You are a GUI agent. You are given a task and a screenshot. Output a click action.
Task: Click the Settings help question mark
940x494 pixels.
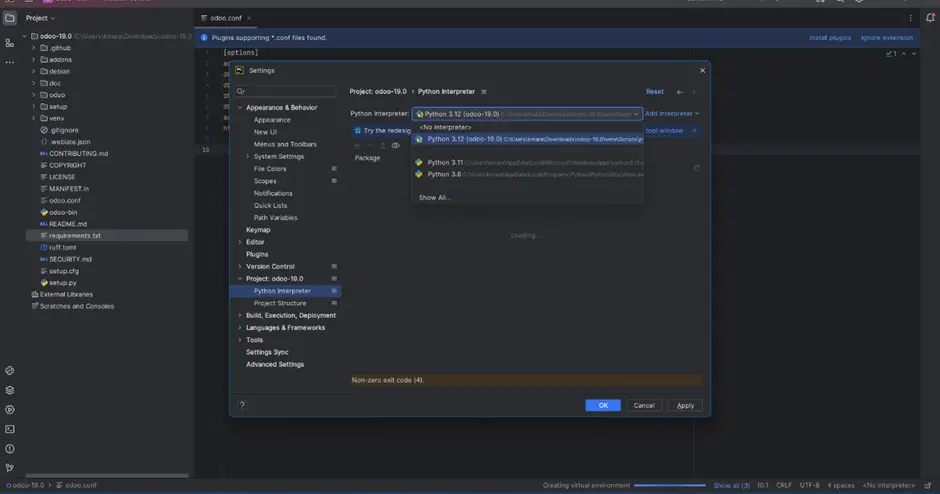coord(242,405)
